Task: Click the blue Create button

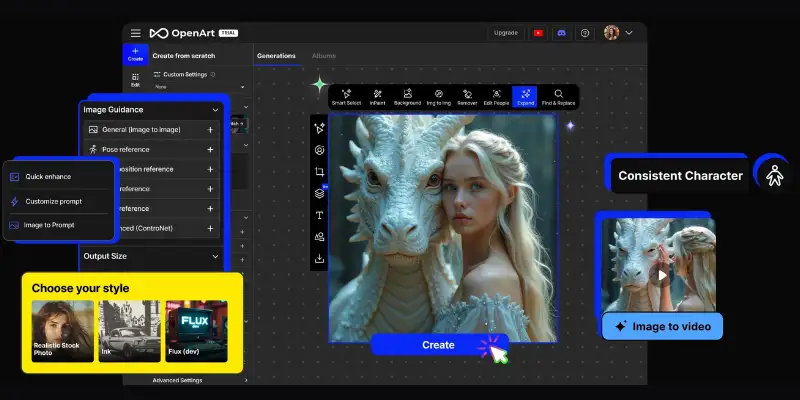Action: pyautogui.click(x=439, y=345)
